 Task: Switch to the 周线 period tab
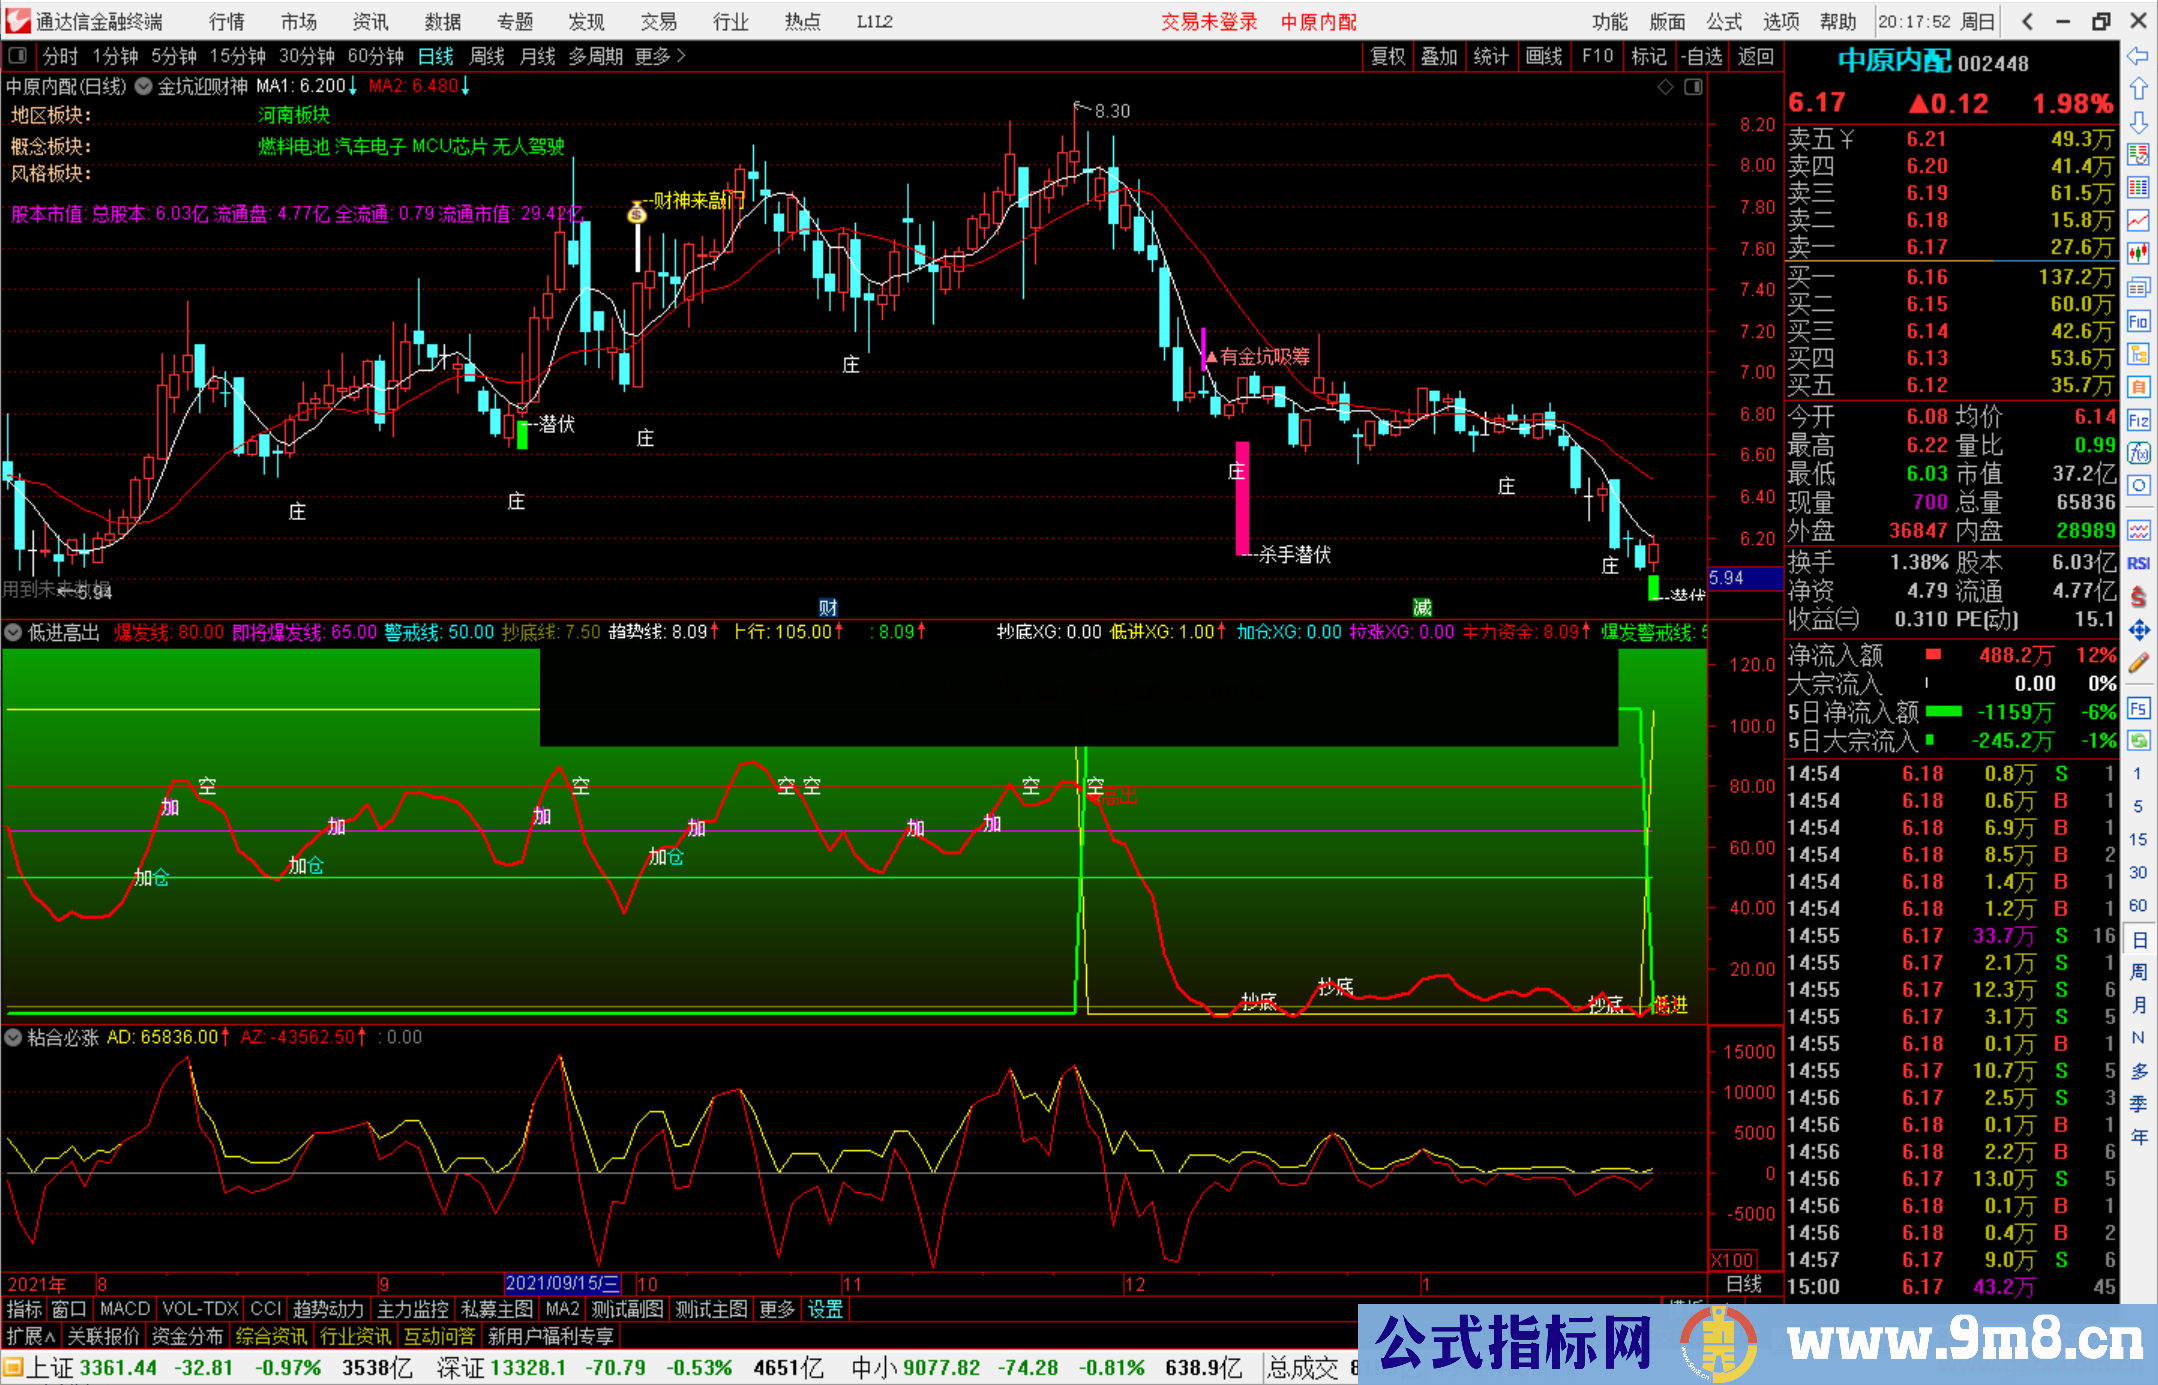pyautogui.click(x=487, y=56)
